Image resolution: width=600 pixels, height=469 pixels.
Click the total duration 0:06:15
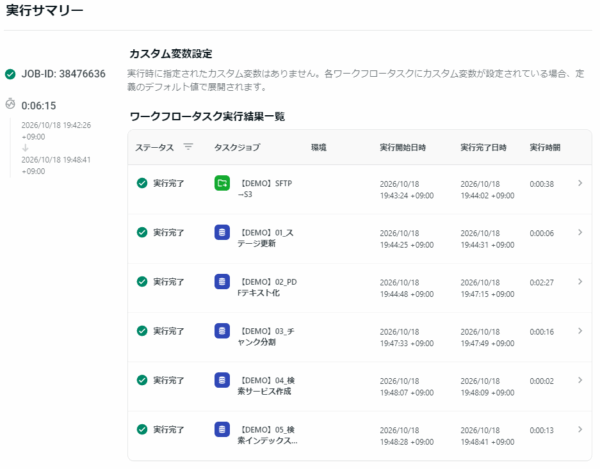tap(39, 106)
